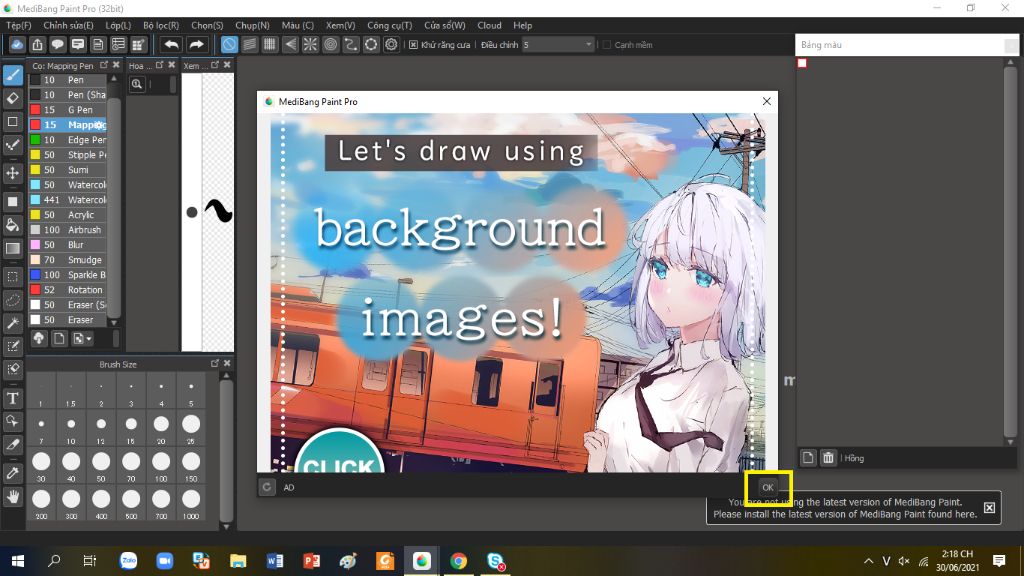Click the Redo arrow
1024x576 pixels.
pyautogui.click(x=196, y=44)
